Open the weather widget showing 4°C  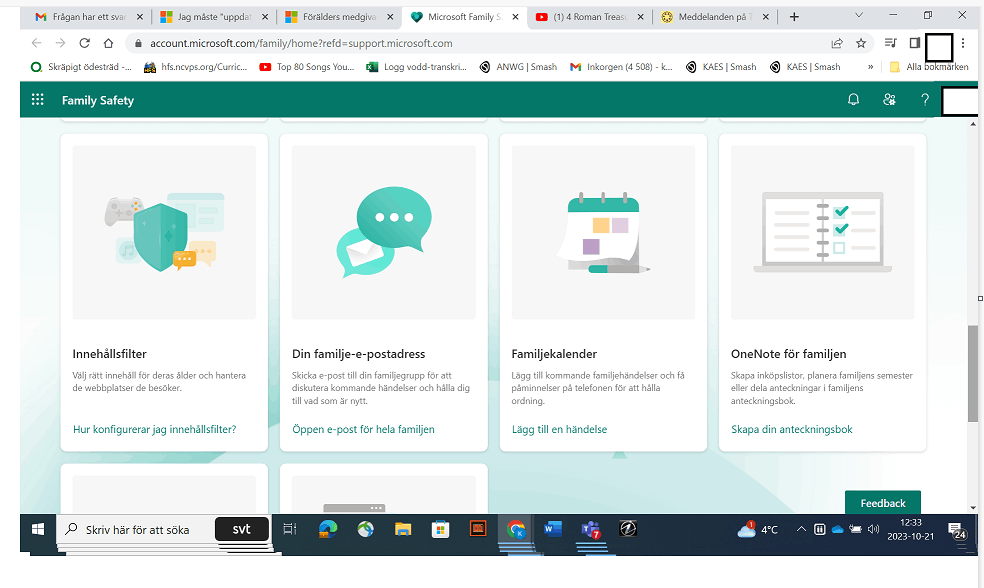[x=757, y=530]
